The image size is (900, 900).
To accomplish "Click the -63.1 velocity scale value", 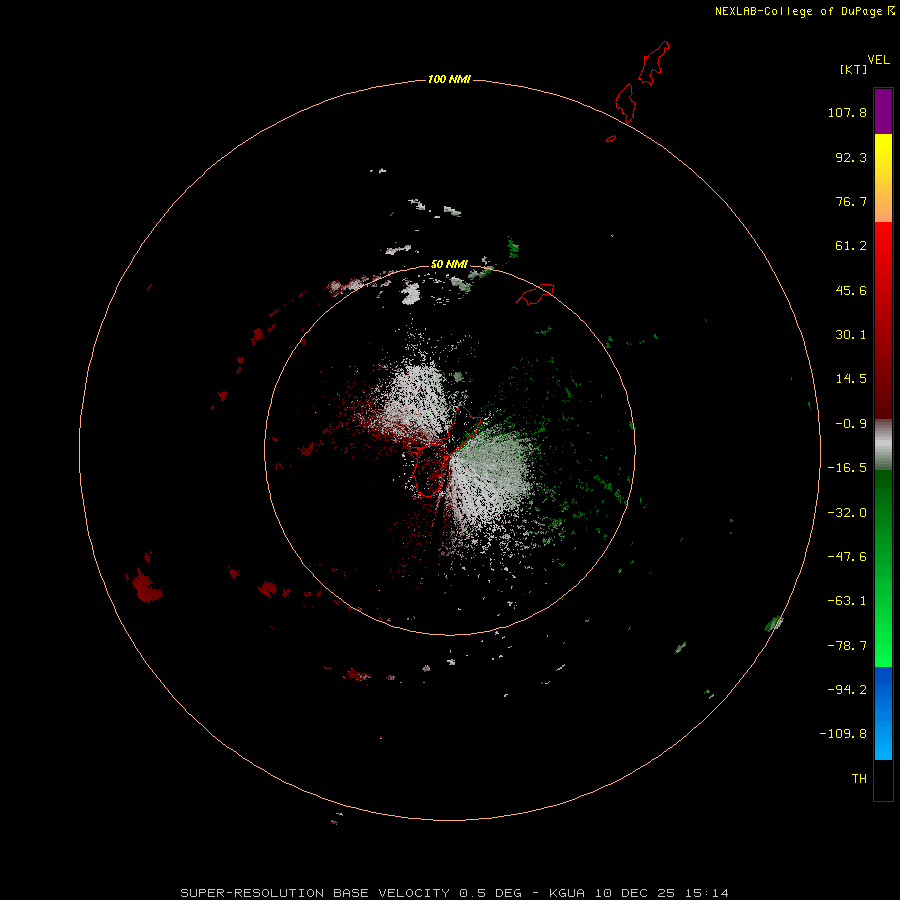I will [847, 601].
